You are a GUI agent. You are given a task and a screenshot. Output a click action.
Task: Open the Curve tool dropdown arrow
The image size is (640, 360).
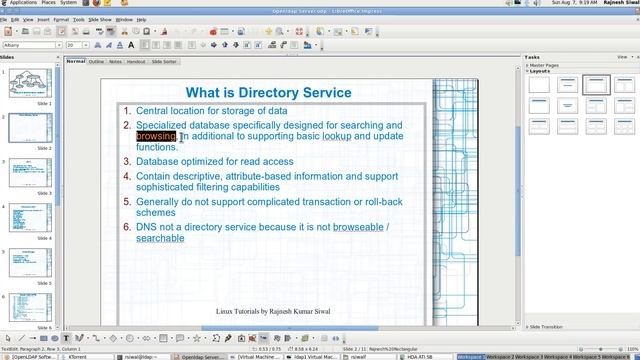[x=87, y=338]
